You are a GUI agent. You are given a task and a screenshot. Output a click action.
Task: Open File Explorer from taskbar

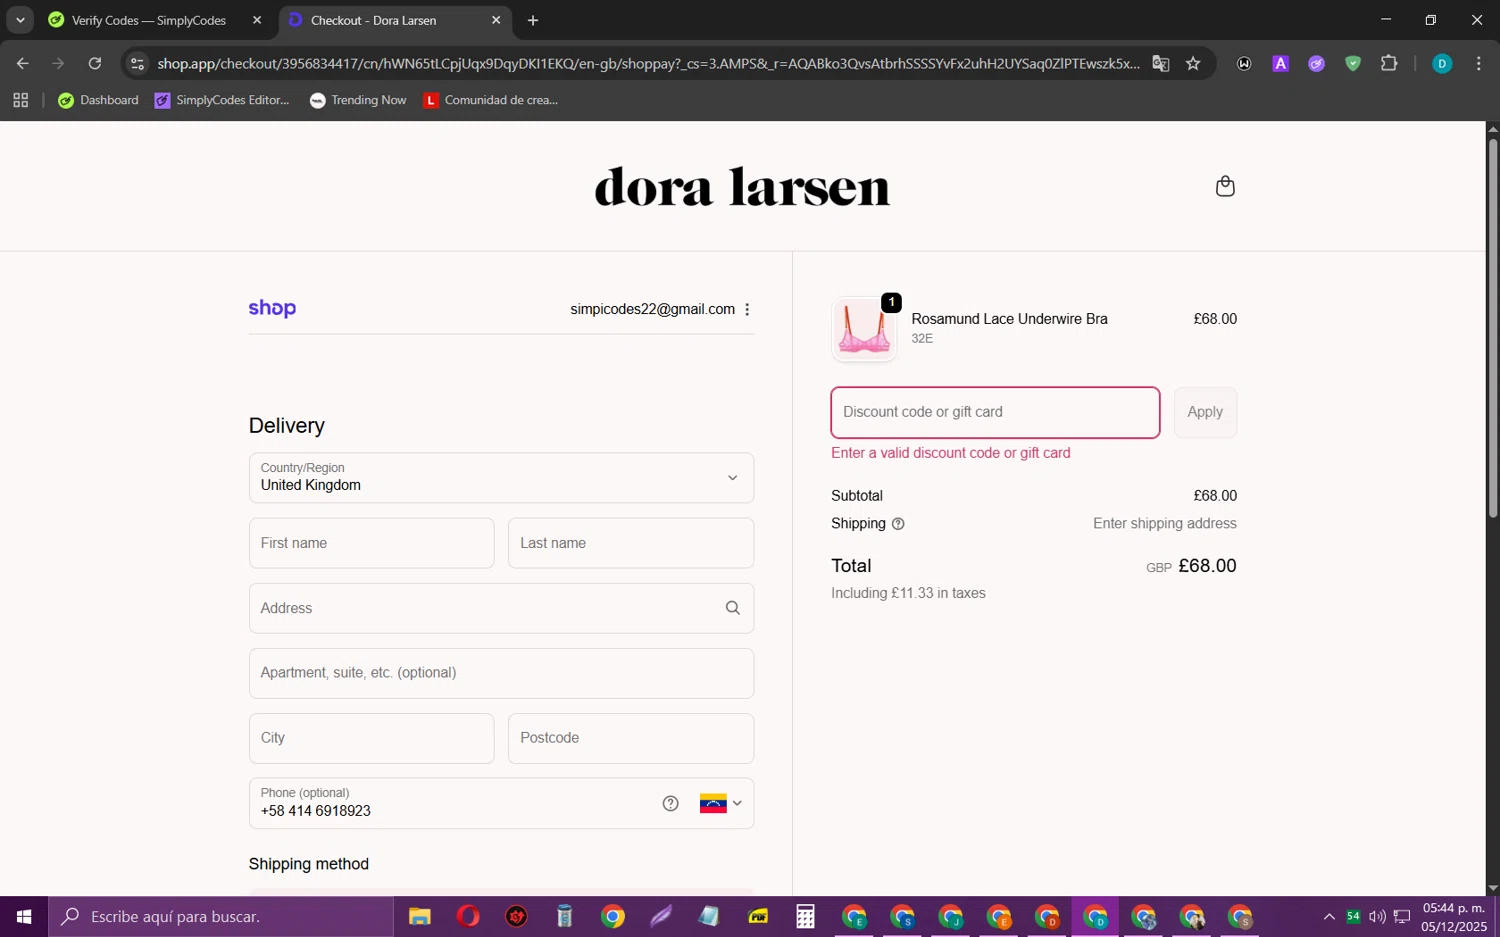click(420, 917)
